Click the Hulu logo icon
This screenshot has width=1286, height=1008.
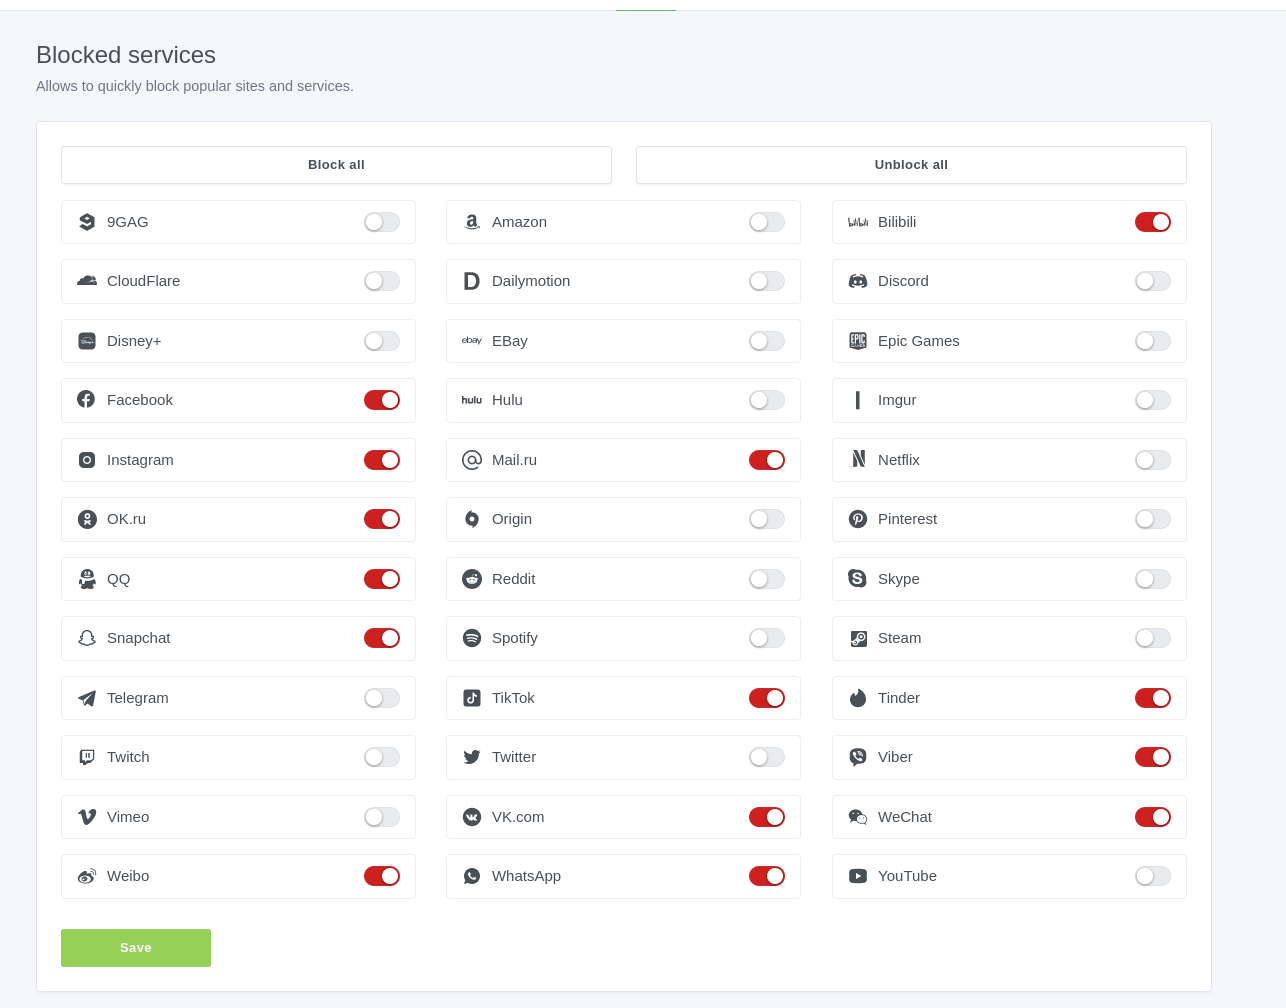(x=472, y=400)
